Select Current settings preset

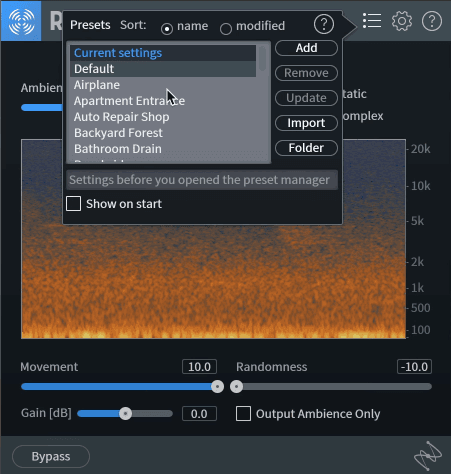[163, 53]
